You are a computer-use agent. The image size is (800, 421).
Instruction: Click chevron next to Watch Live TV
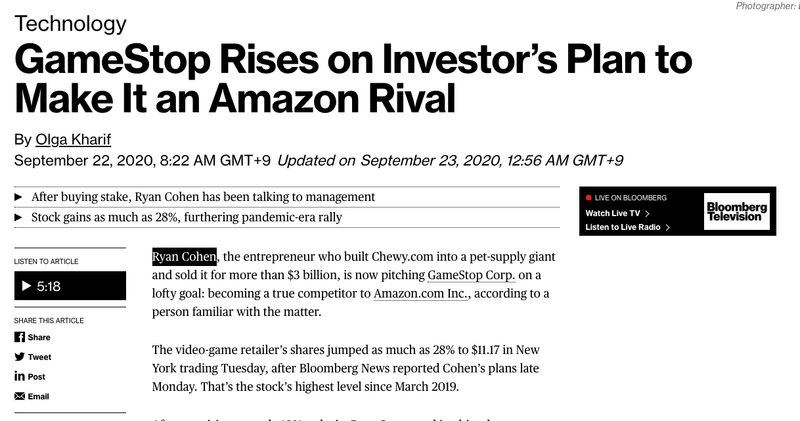click(x=647, y=213)
